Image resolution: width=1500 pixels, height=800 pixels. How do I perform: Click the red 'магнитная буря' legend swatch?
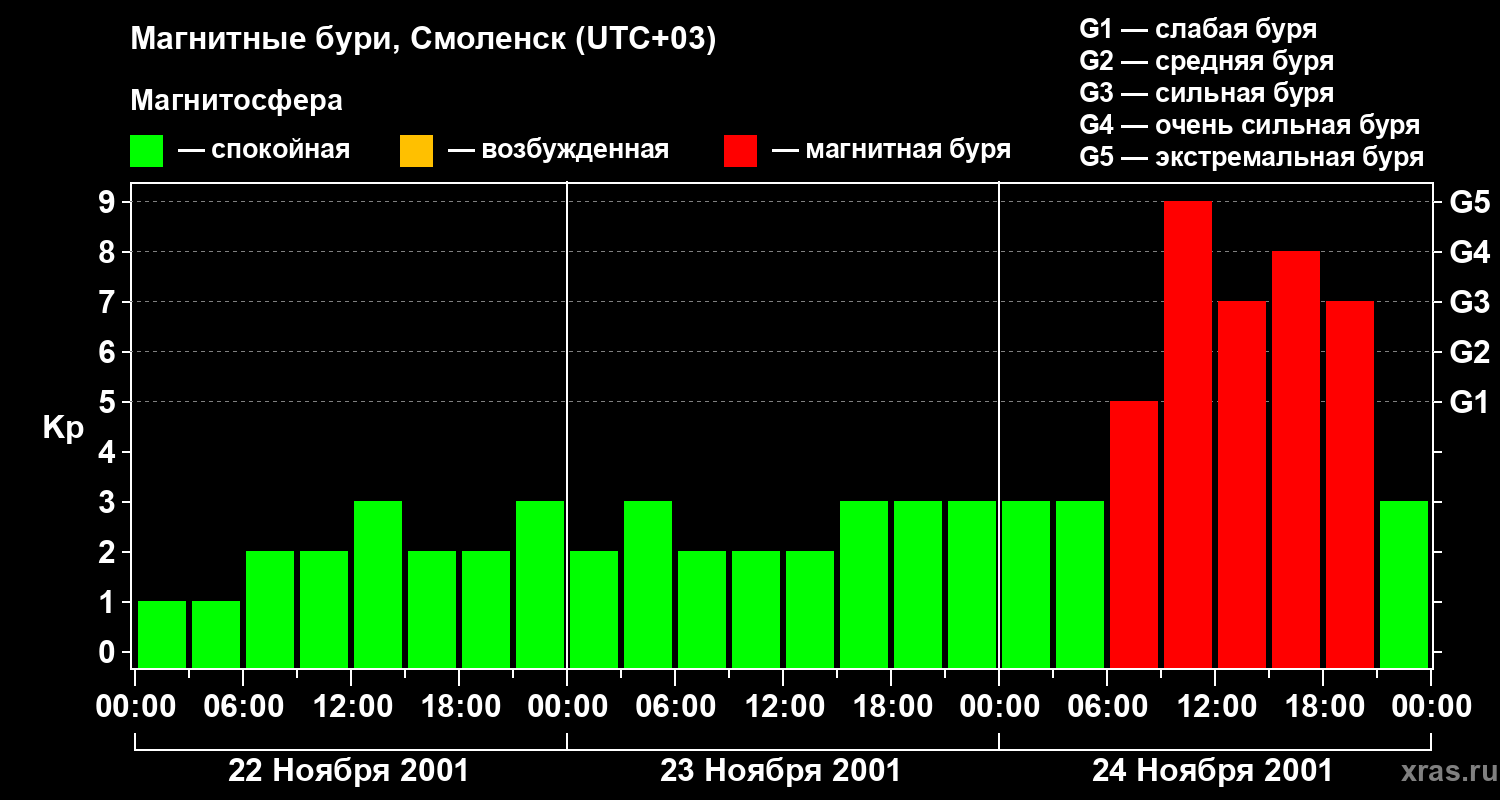coord(740,151)
